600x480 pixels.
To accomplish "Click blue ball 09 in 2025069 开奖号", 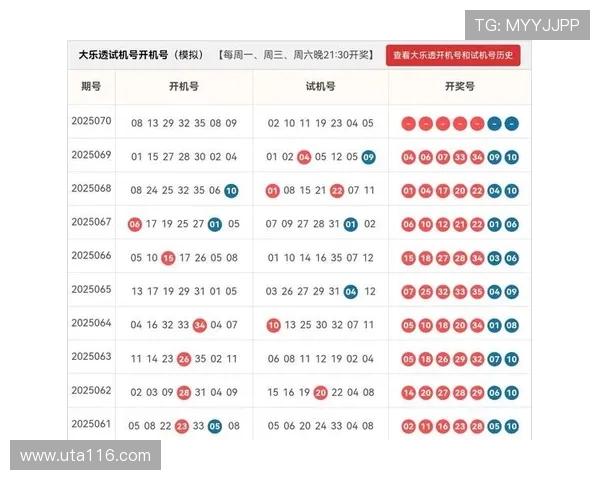I will (x=494, y=157).
